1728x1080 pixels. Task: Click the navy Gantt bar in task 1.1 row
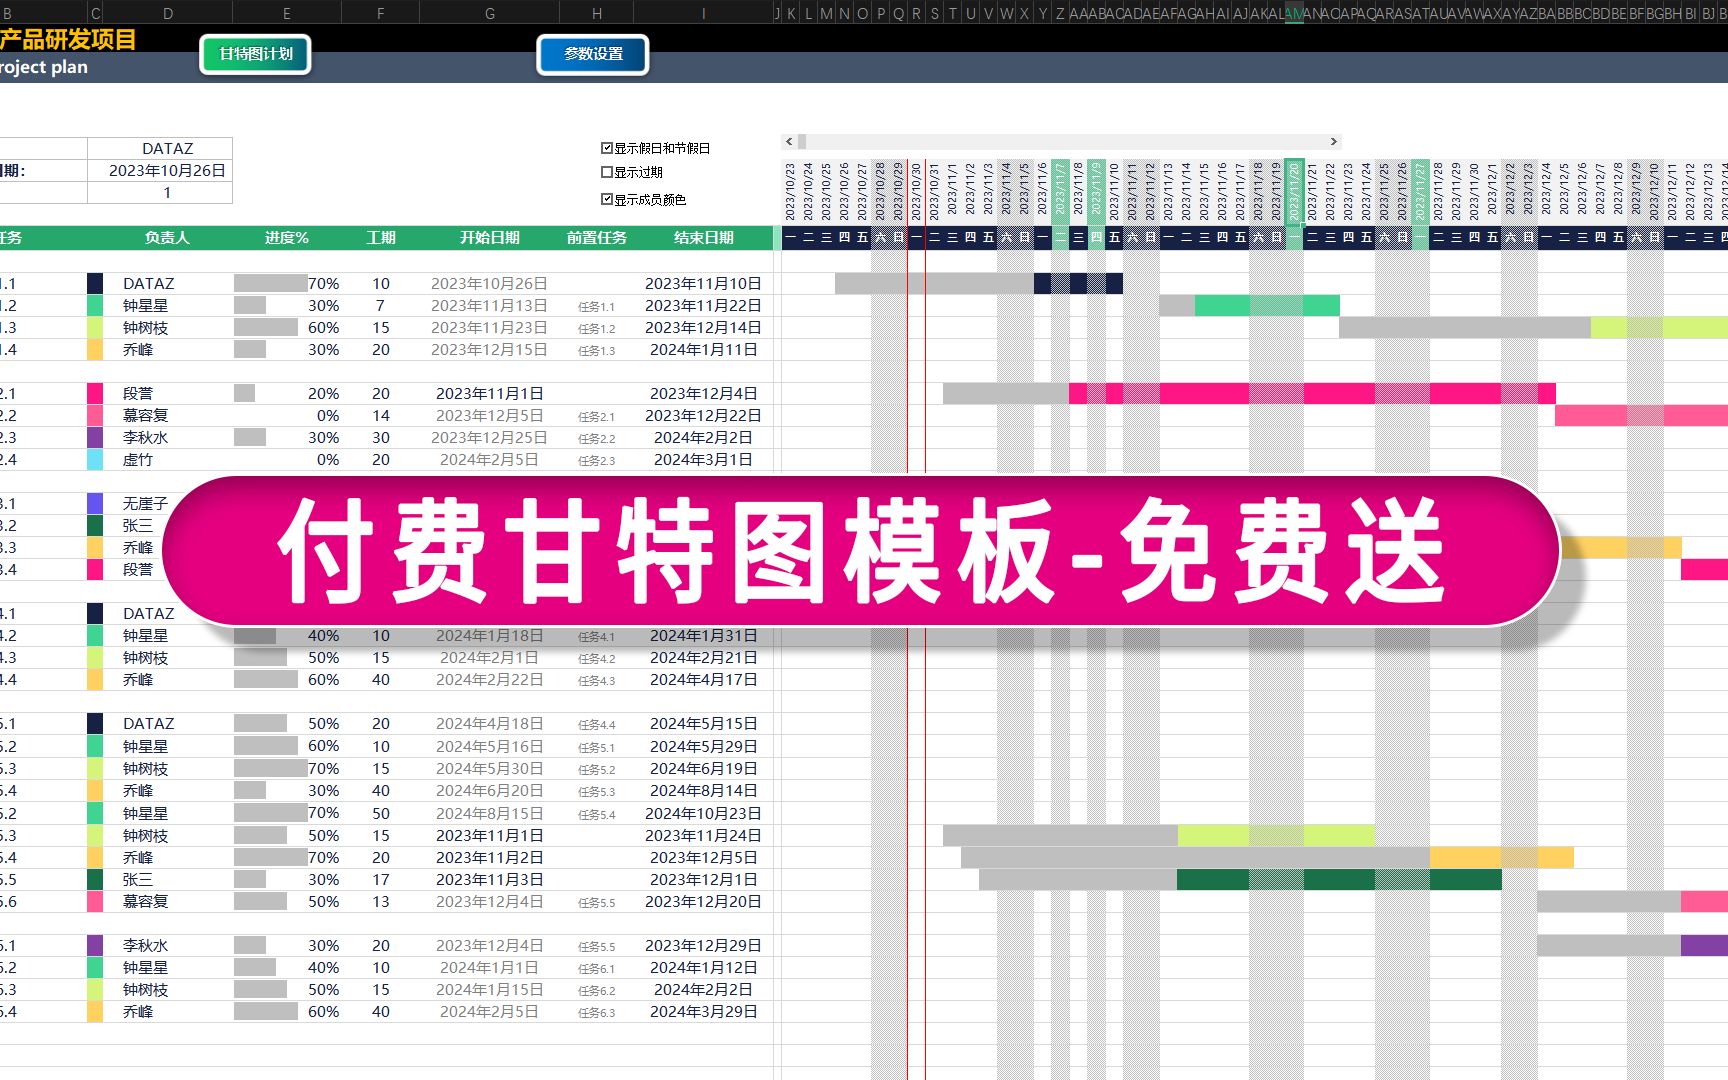coord(1078,284)
